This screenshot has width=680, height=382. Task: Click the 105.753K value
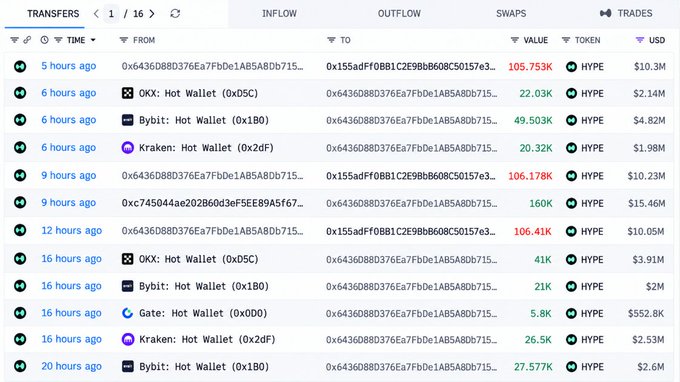tap(530, 67)
